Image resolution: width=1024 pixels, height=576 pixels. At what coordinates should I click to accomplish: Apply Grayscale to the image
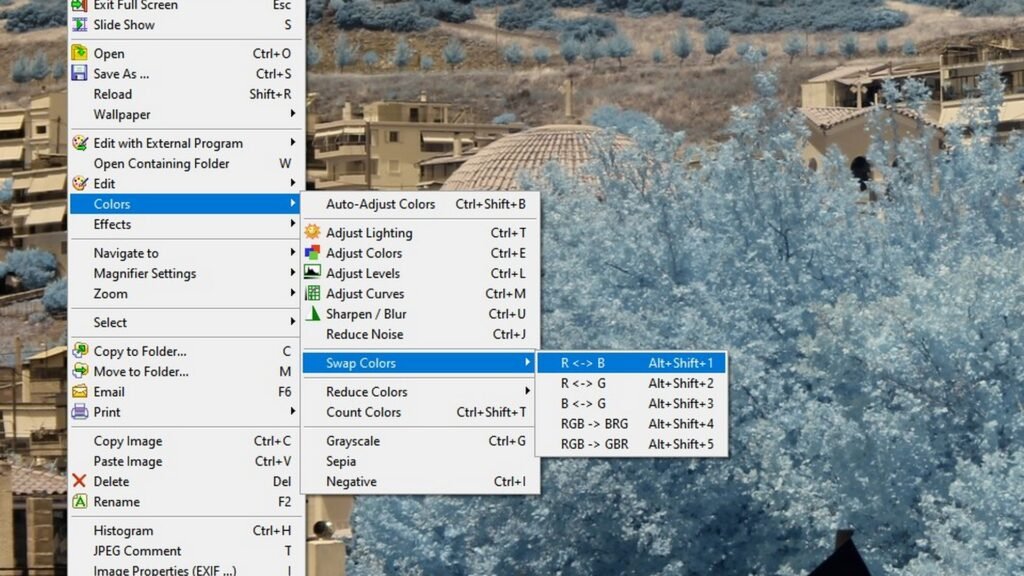click(421, 440)
